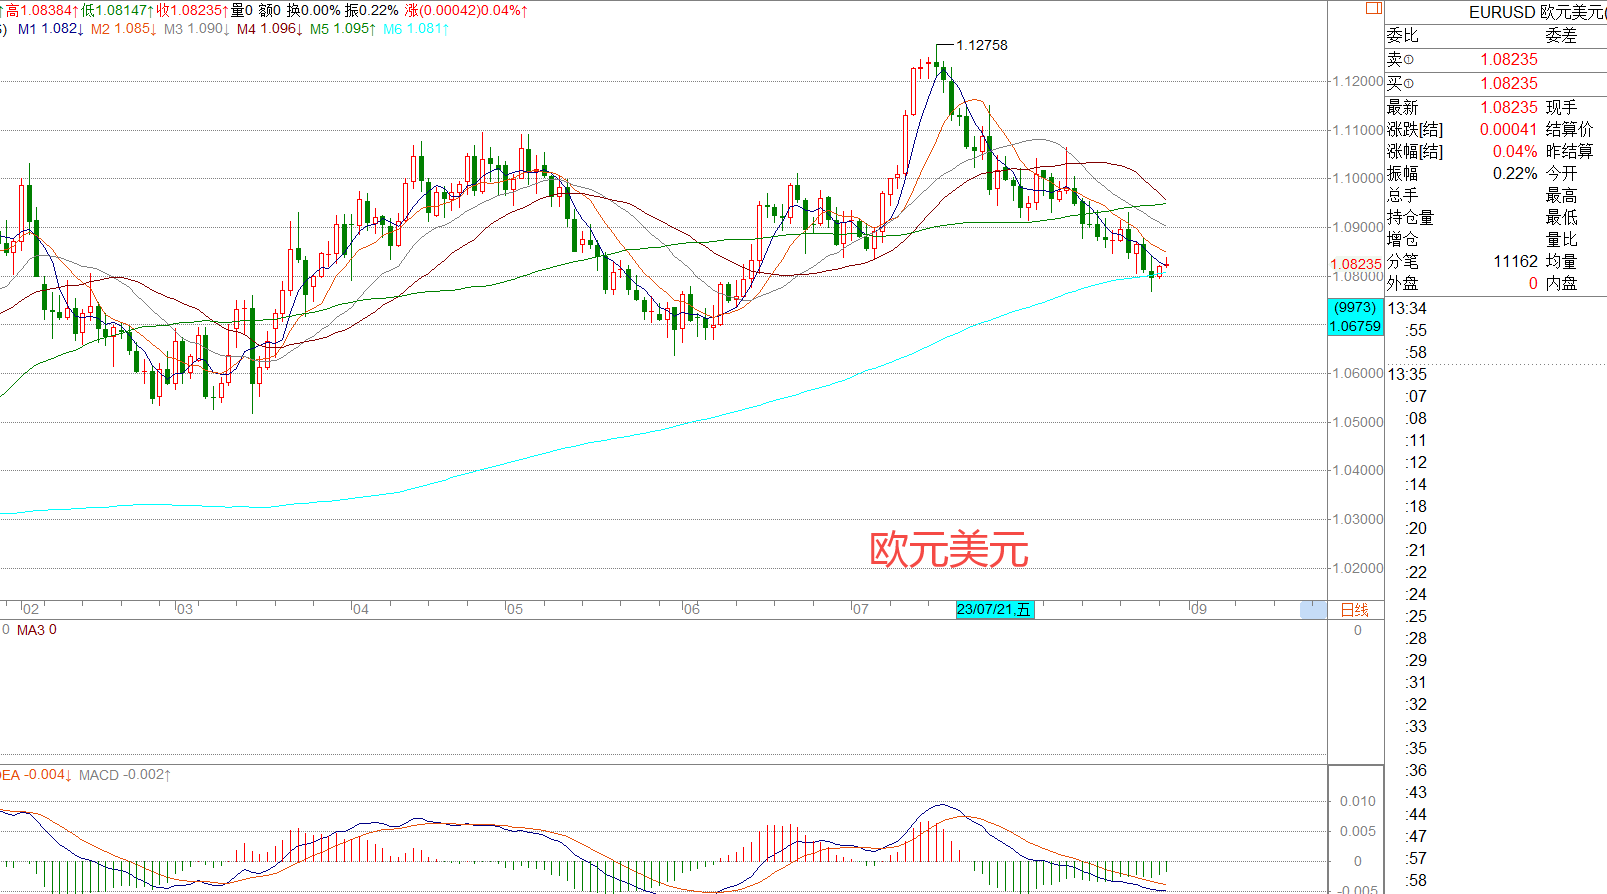Click the EURUSD 欧元美元 title
This screenshot has height=894, width=1607.
[x=1536, y=12]
